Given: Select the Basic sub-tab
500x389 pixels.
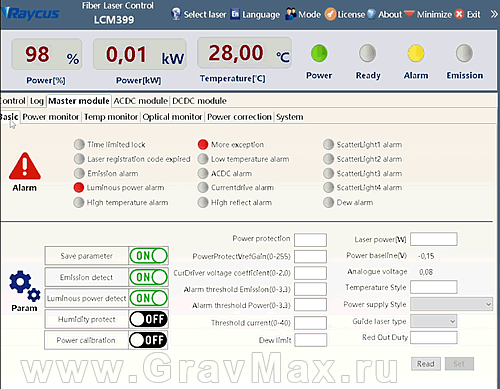Looking at the screenshot, I should coord(9,117).
